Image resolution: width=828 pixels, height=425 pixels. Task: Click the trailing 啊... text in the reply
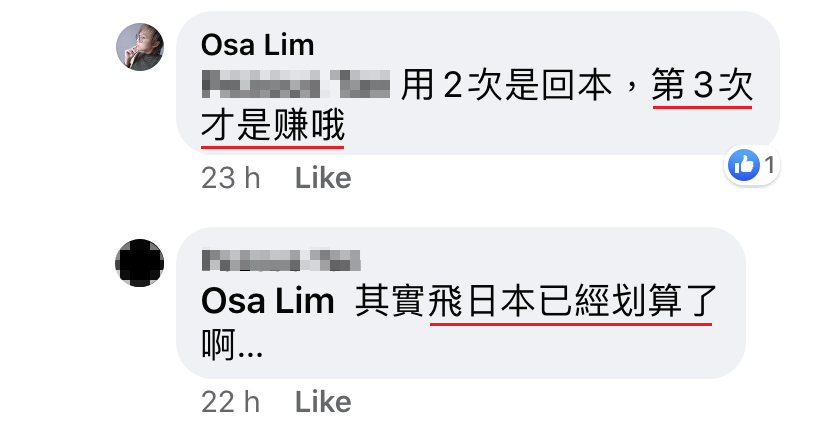click(x=232, y=344)
